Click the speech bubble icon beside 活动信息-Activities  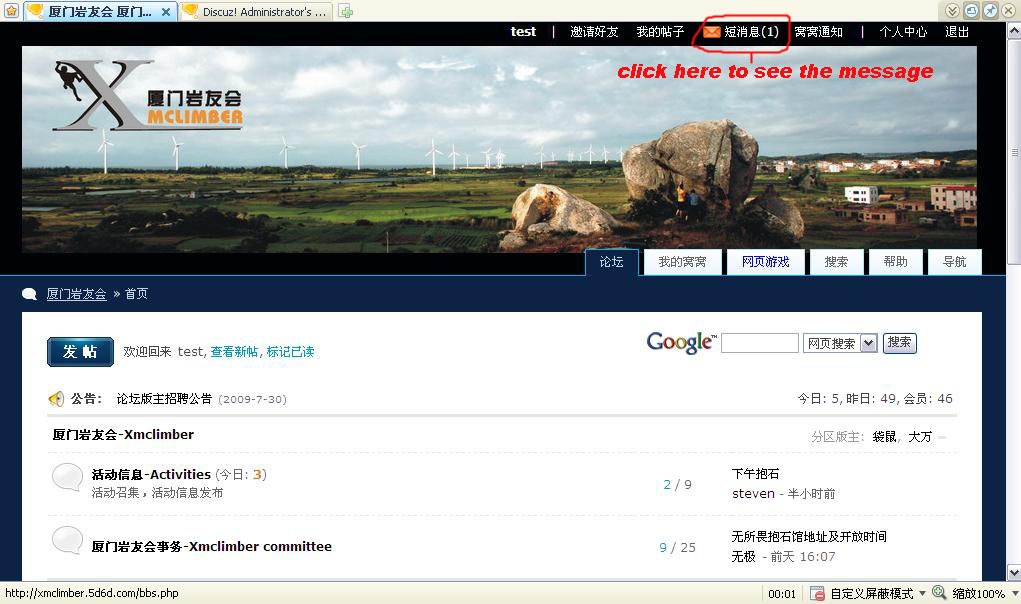[x=67, y=479]
